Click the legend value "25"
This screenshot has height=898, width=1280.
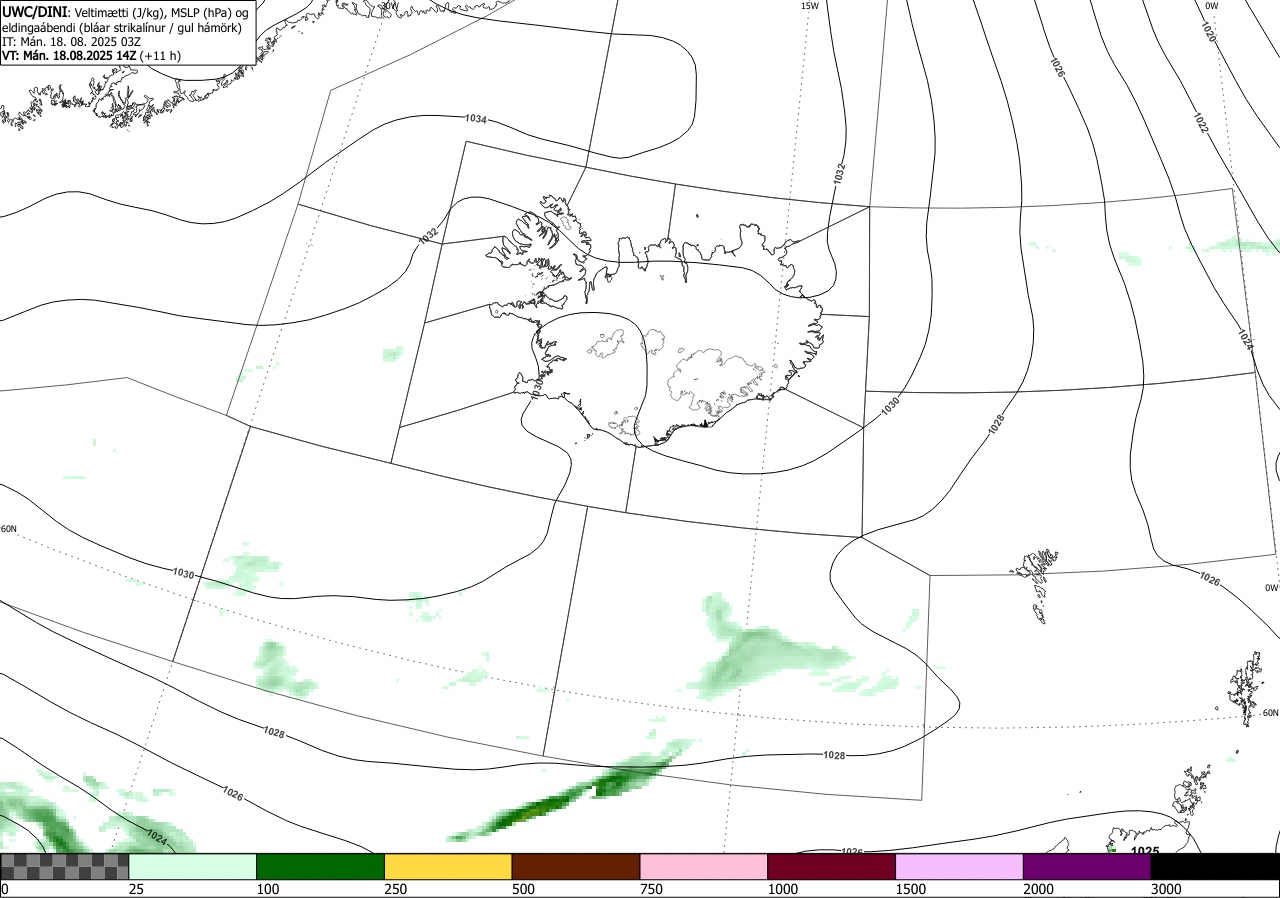tap(137, 889)
